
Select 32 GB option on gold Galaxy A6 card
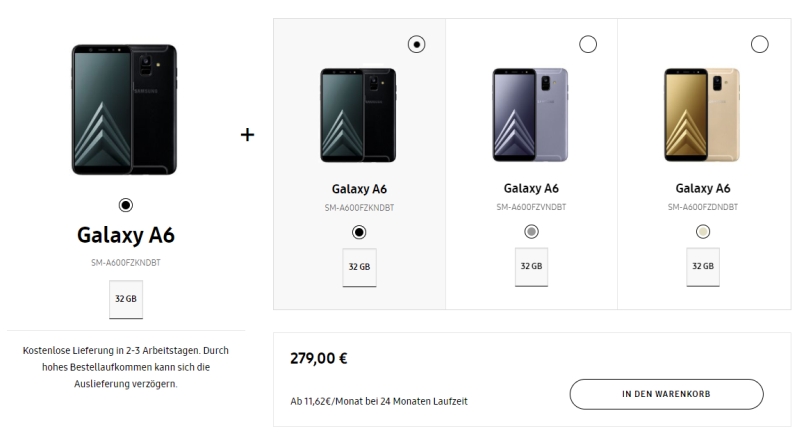(x=703, y=267)
